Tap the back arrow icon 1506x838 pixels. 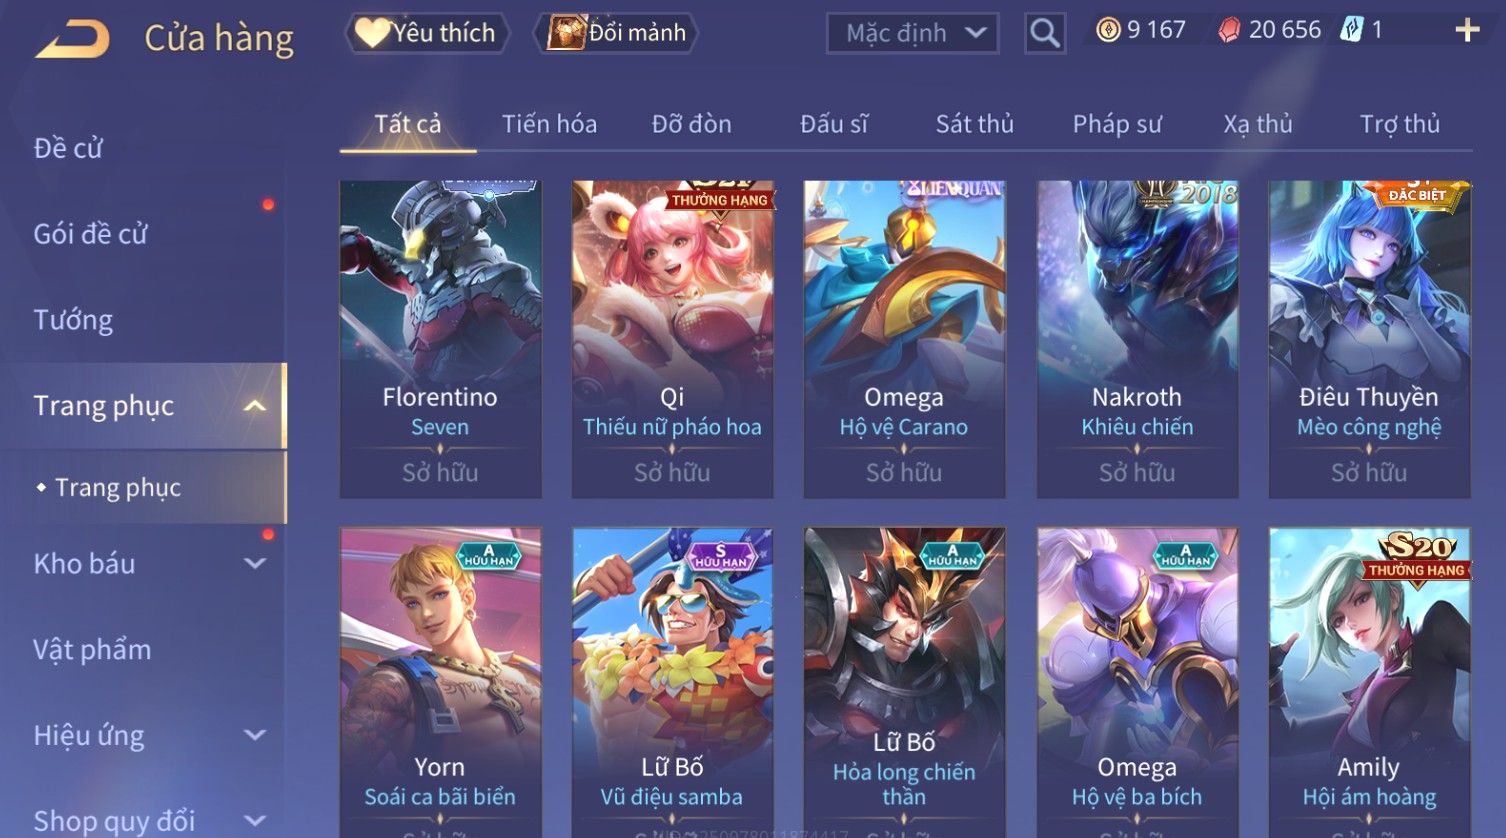[72, 40]
